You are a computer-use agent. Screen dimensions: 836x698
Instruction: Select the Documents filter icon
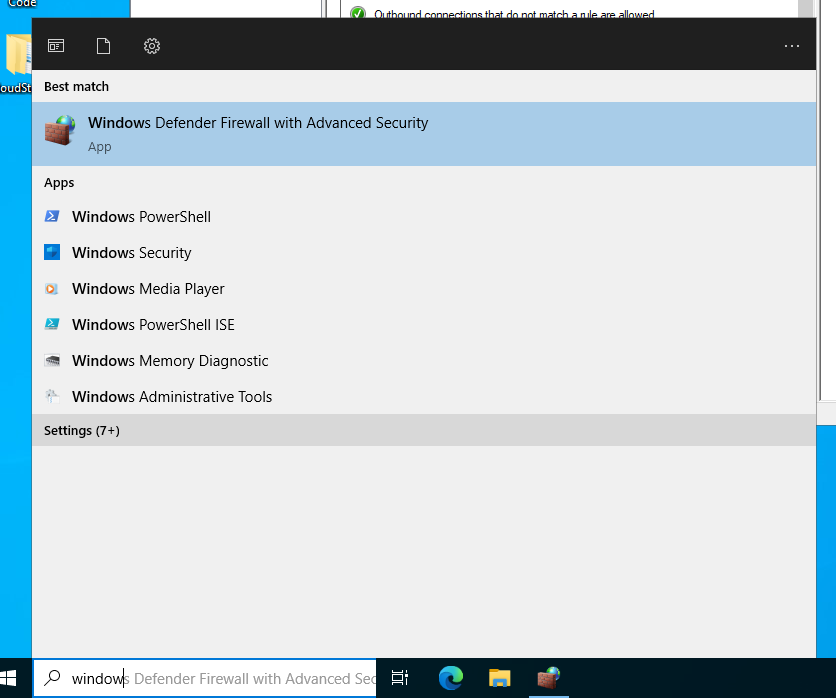103,46
